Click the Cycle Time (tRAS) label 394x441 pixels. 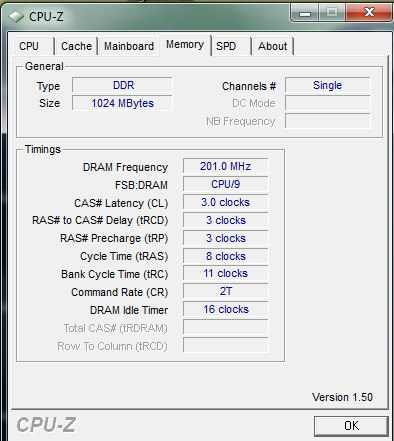coord(124,256)
